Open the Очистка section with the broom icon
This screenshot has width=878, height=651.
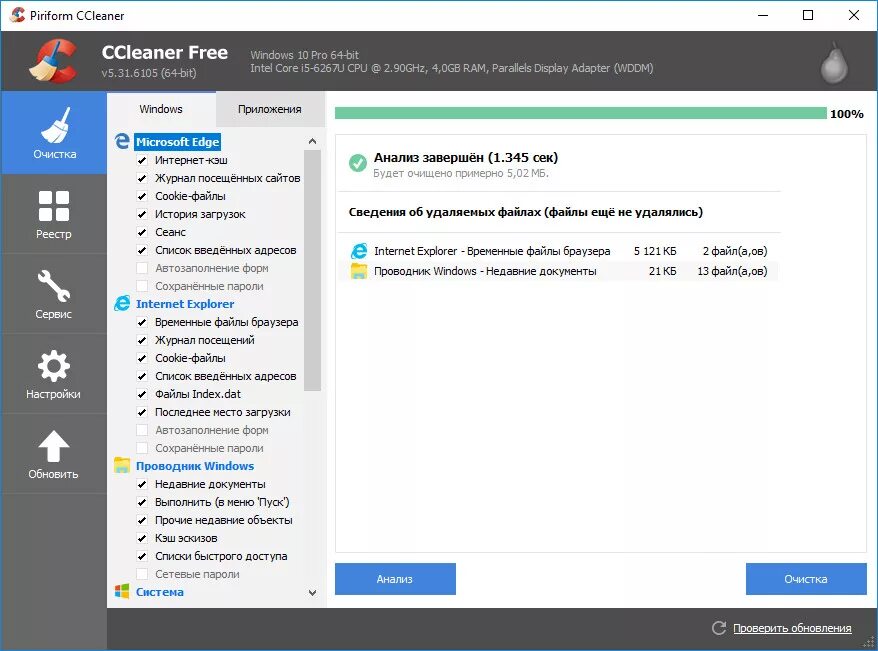coord(54,133)
